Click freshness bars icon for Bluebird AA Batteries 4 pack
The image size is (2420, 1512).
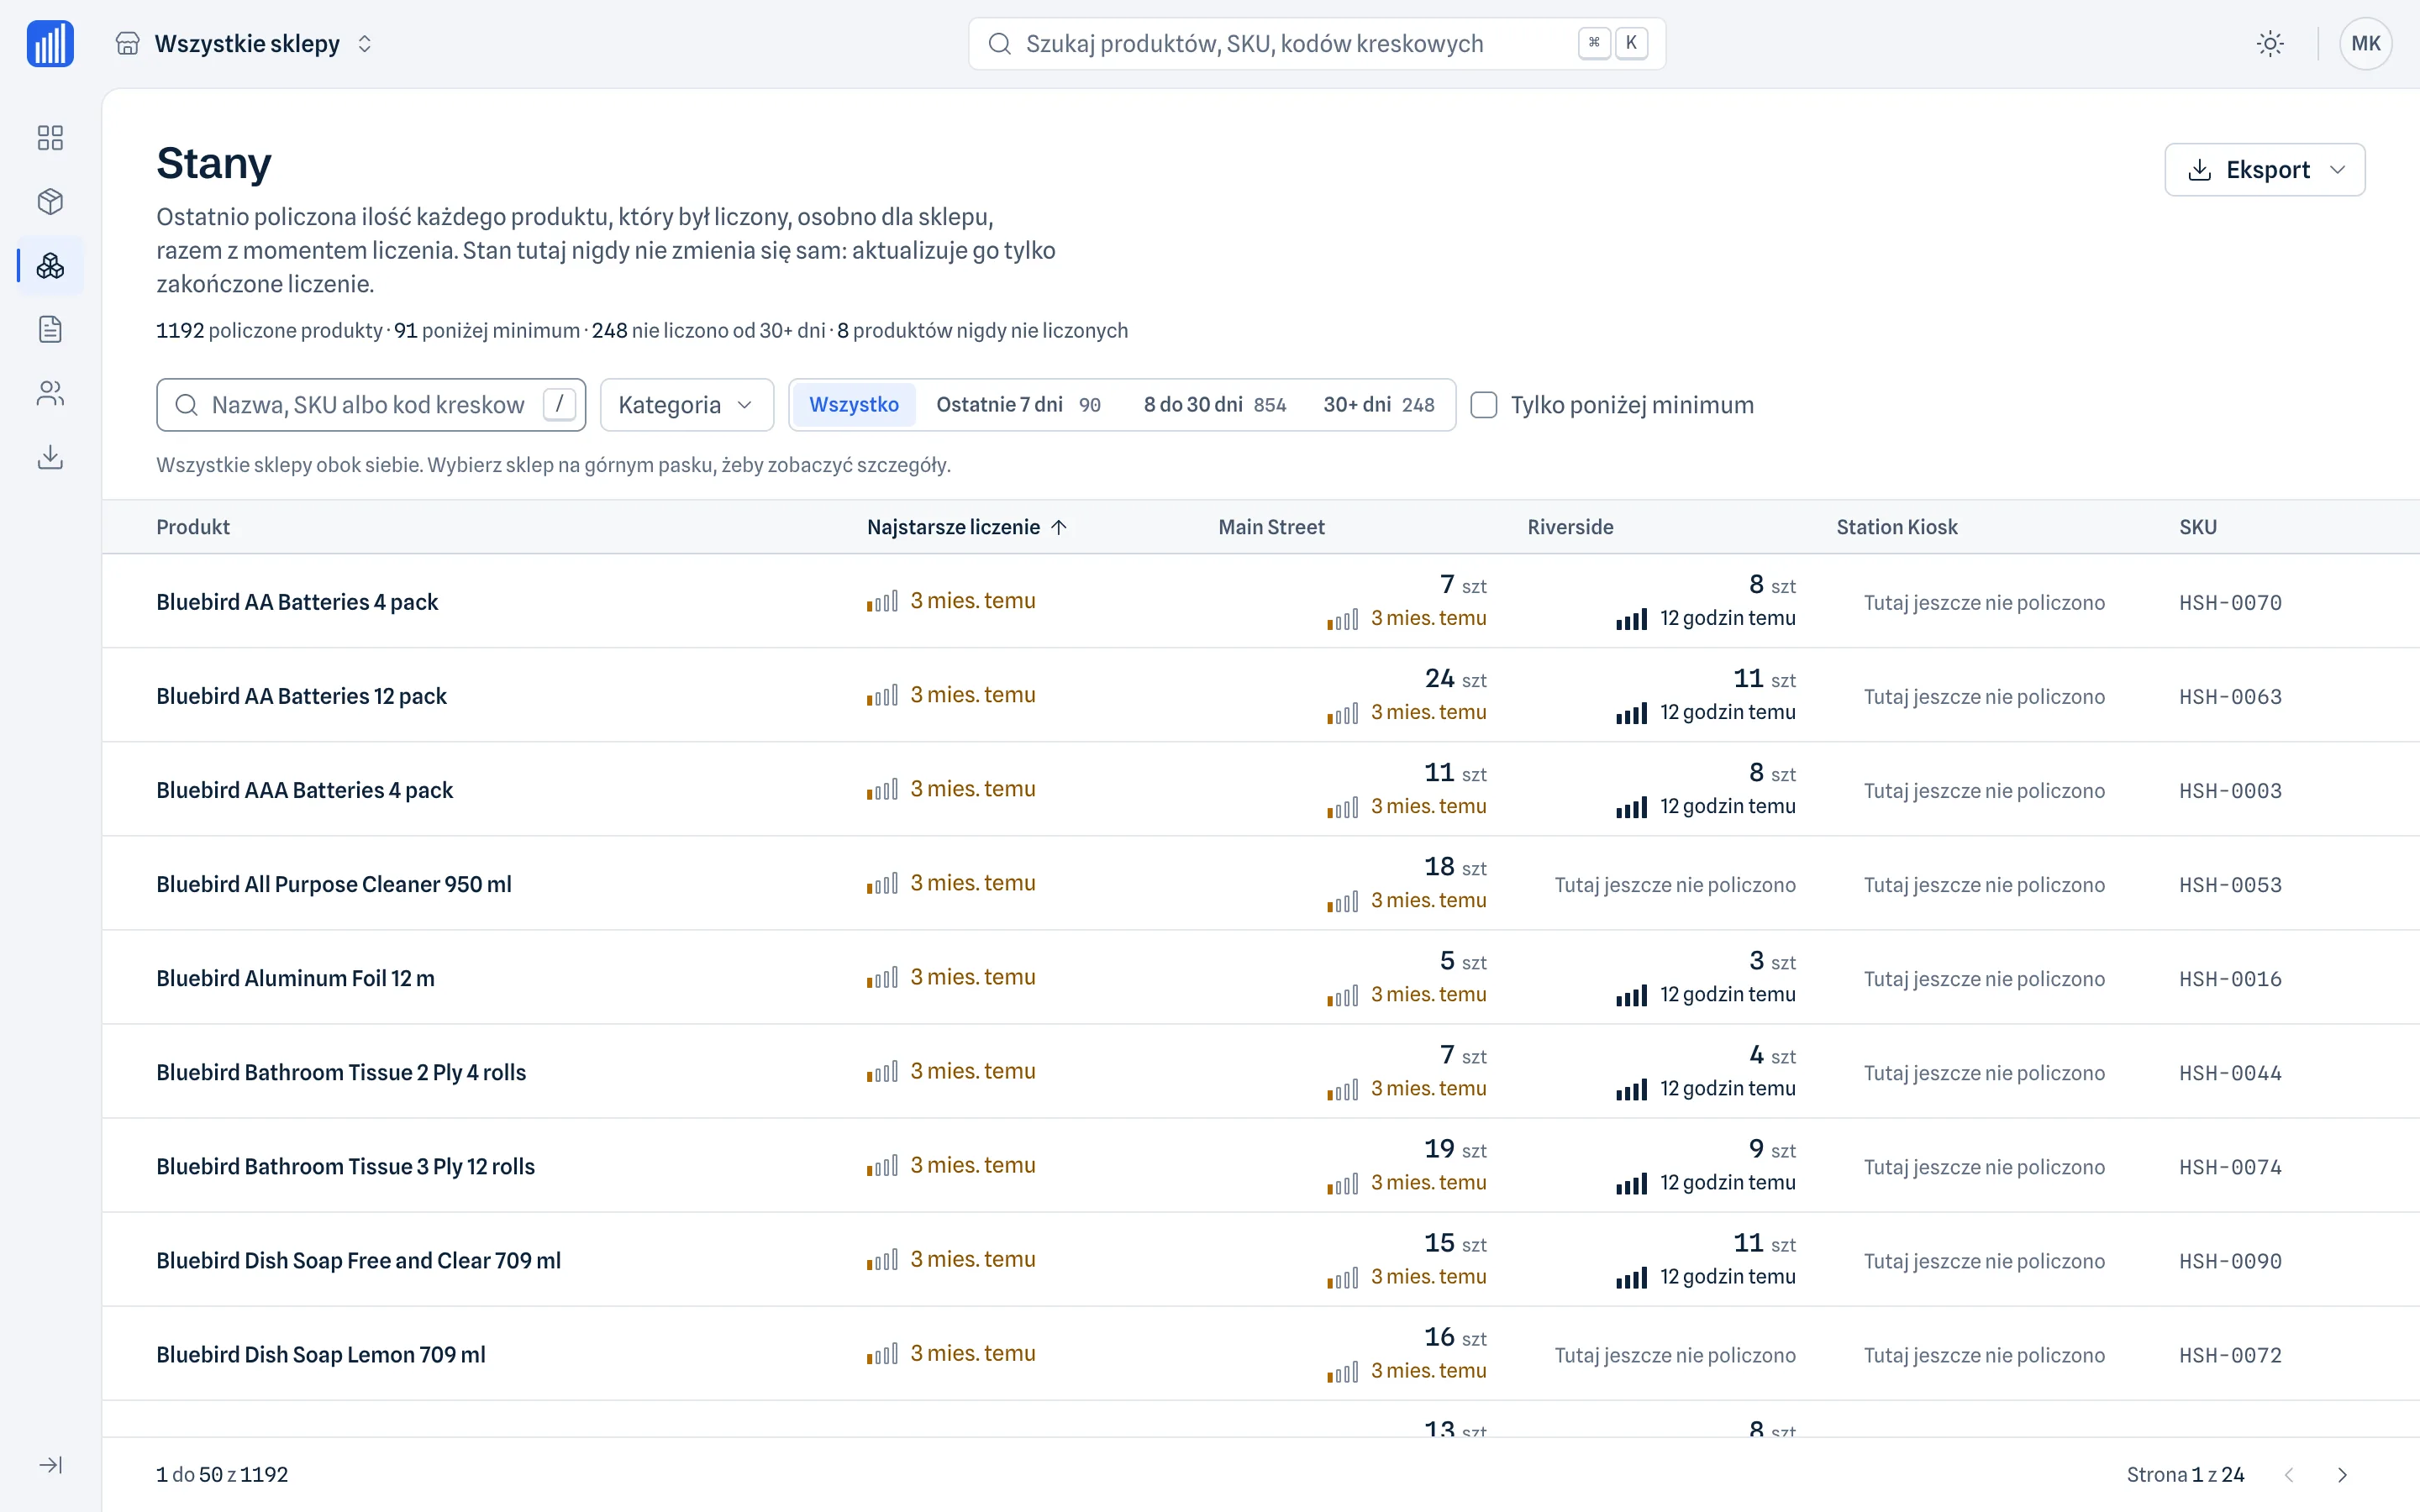(882, 601)
